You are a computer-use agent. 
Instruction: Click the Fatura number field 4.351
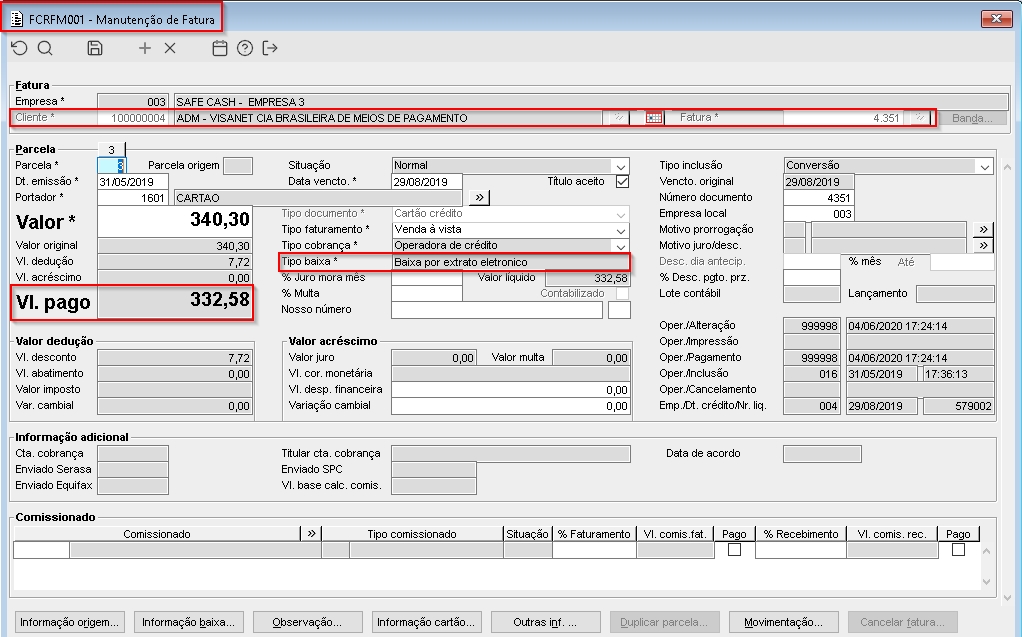(842, 118)
